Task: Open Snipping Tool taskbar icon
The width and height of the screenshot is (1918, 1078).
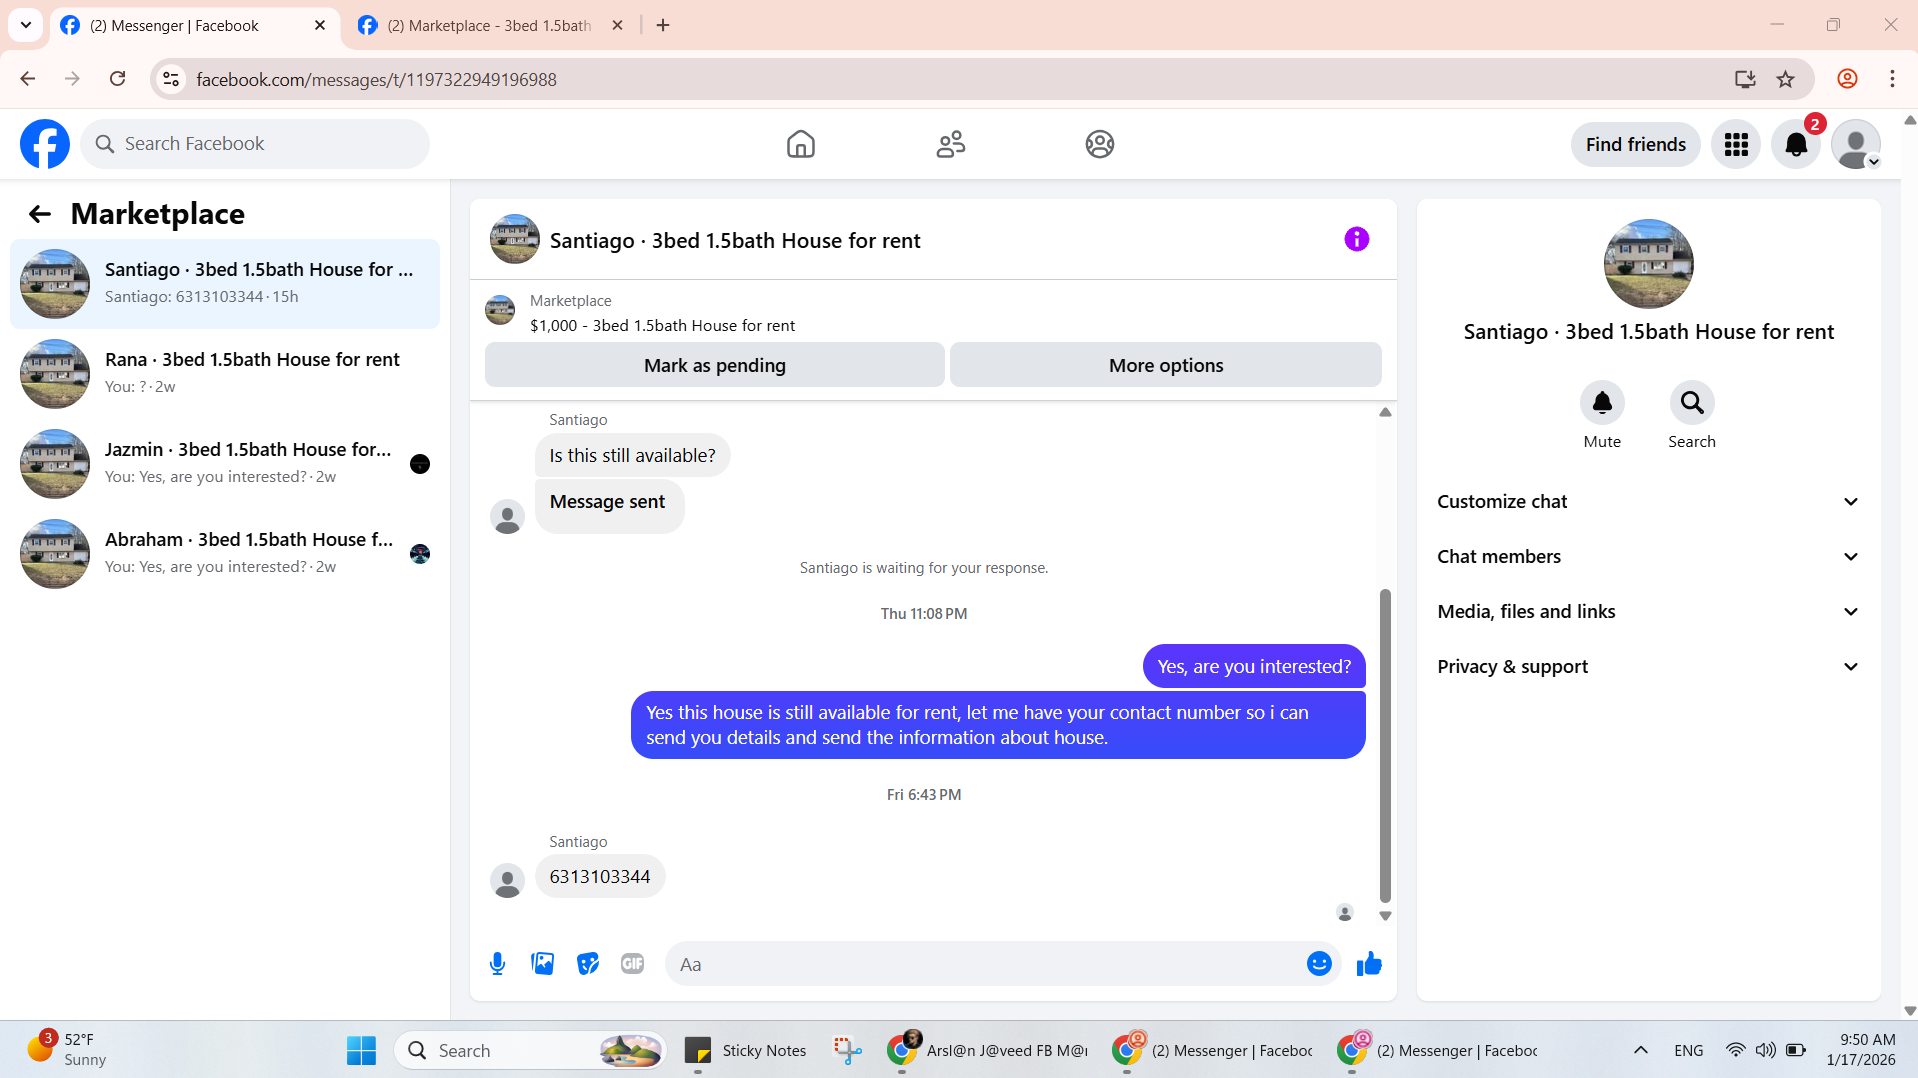Action: (848, 1050)
